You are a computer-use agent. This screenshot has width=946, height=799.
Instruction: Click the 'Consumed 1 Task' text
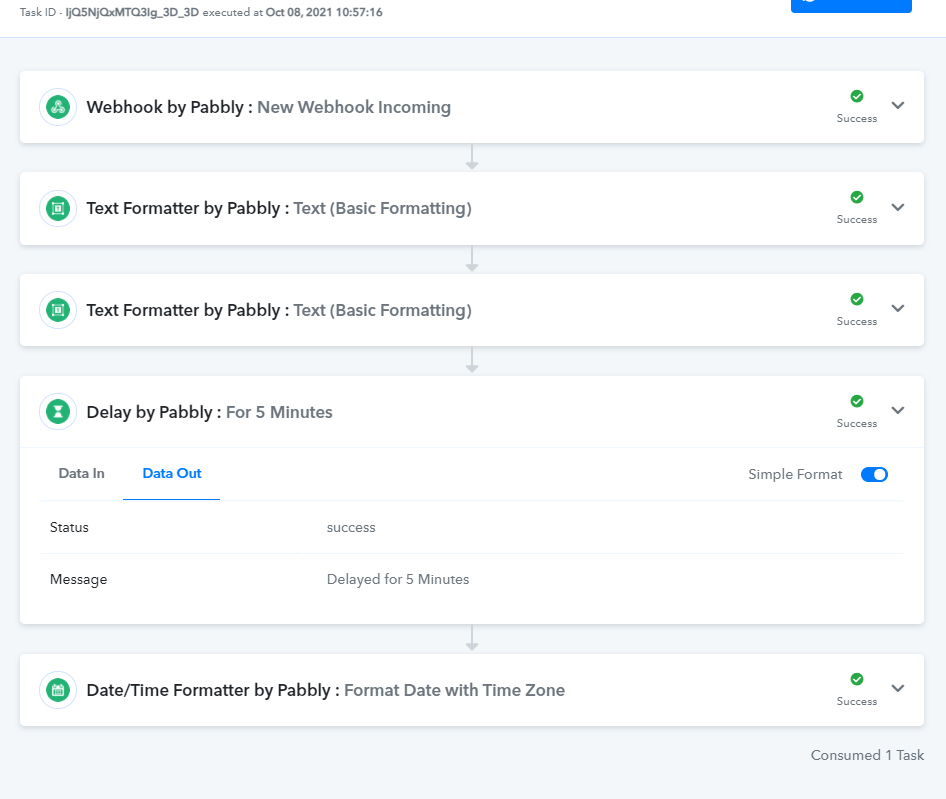pyautogui.click(x=867, y=756)
